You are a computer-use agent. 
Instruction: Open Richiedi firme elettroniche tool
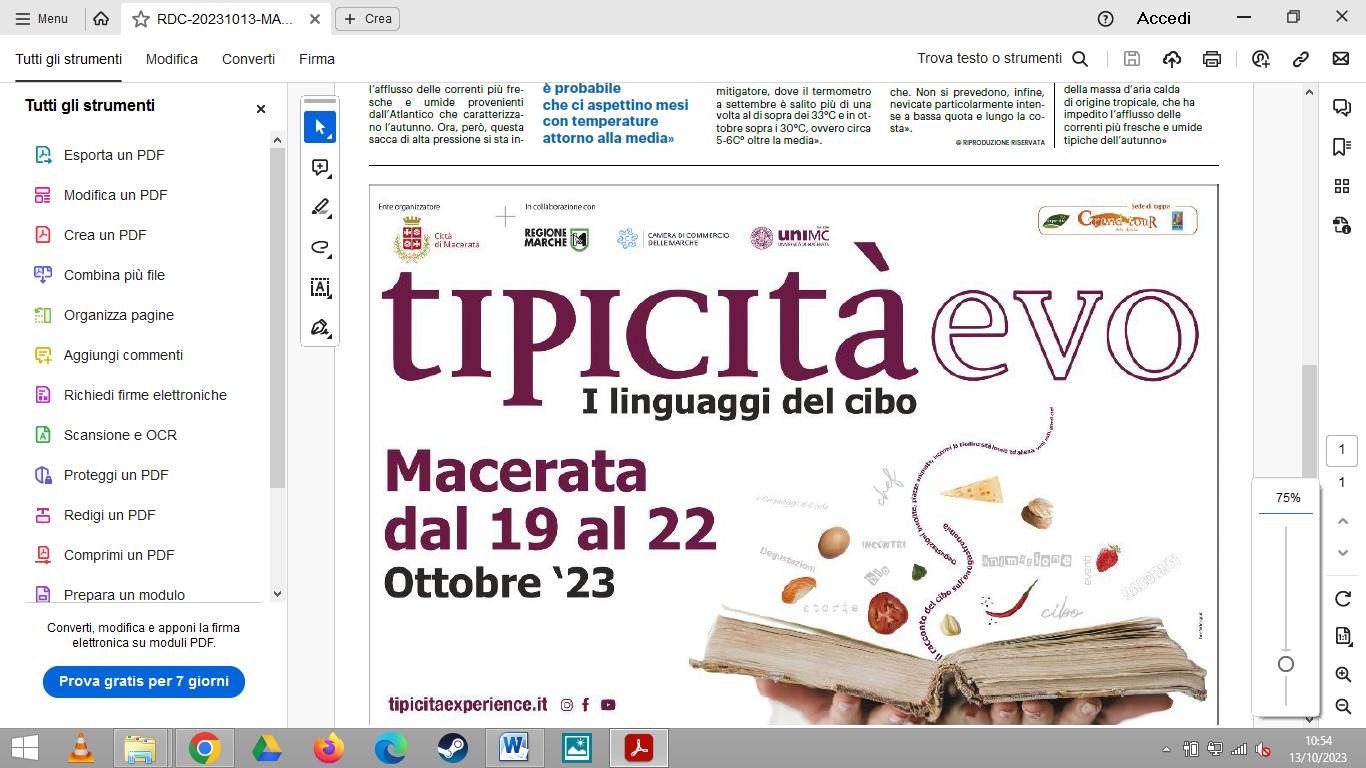(146, 395)
